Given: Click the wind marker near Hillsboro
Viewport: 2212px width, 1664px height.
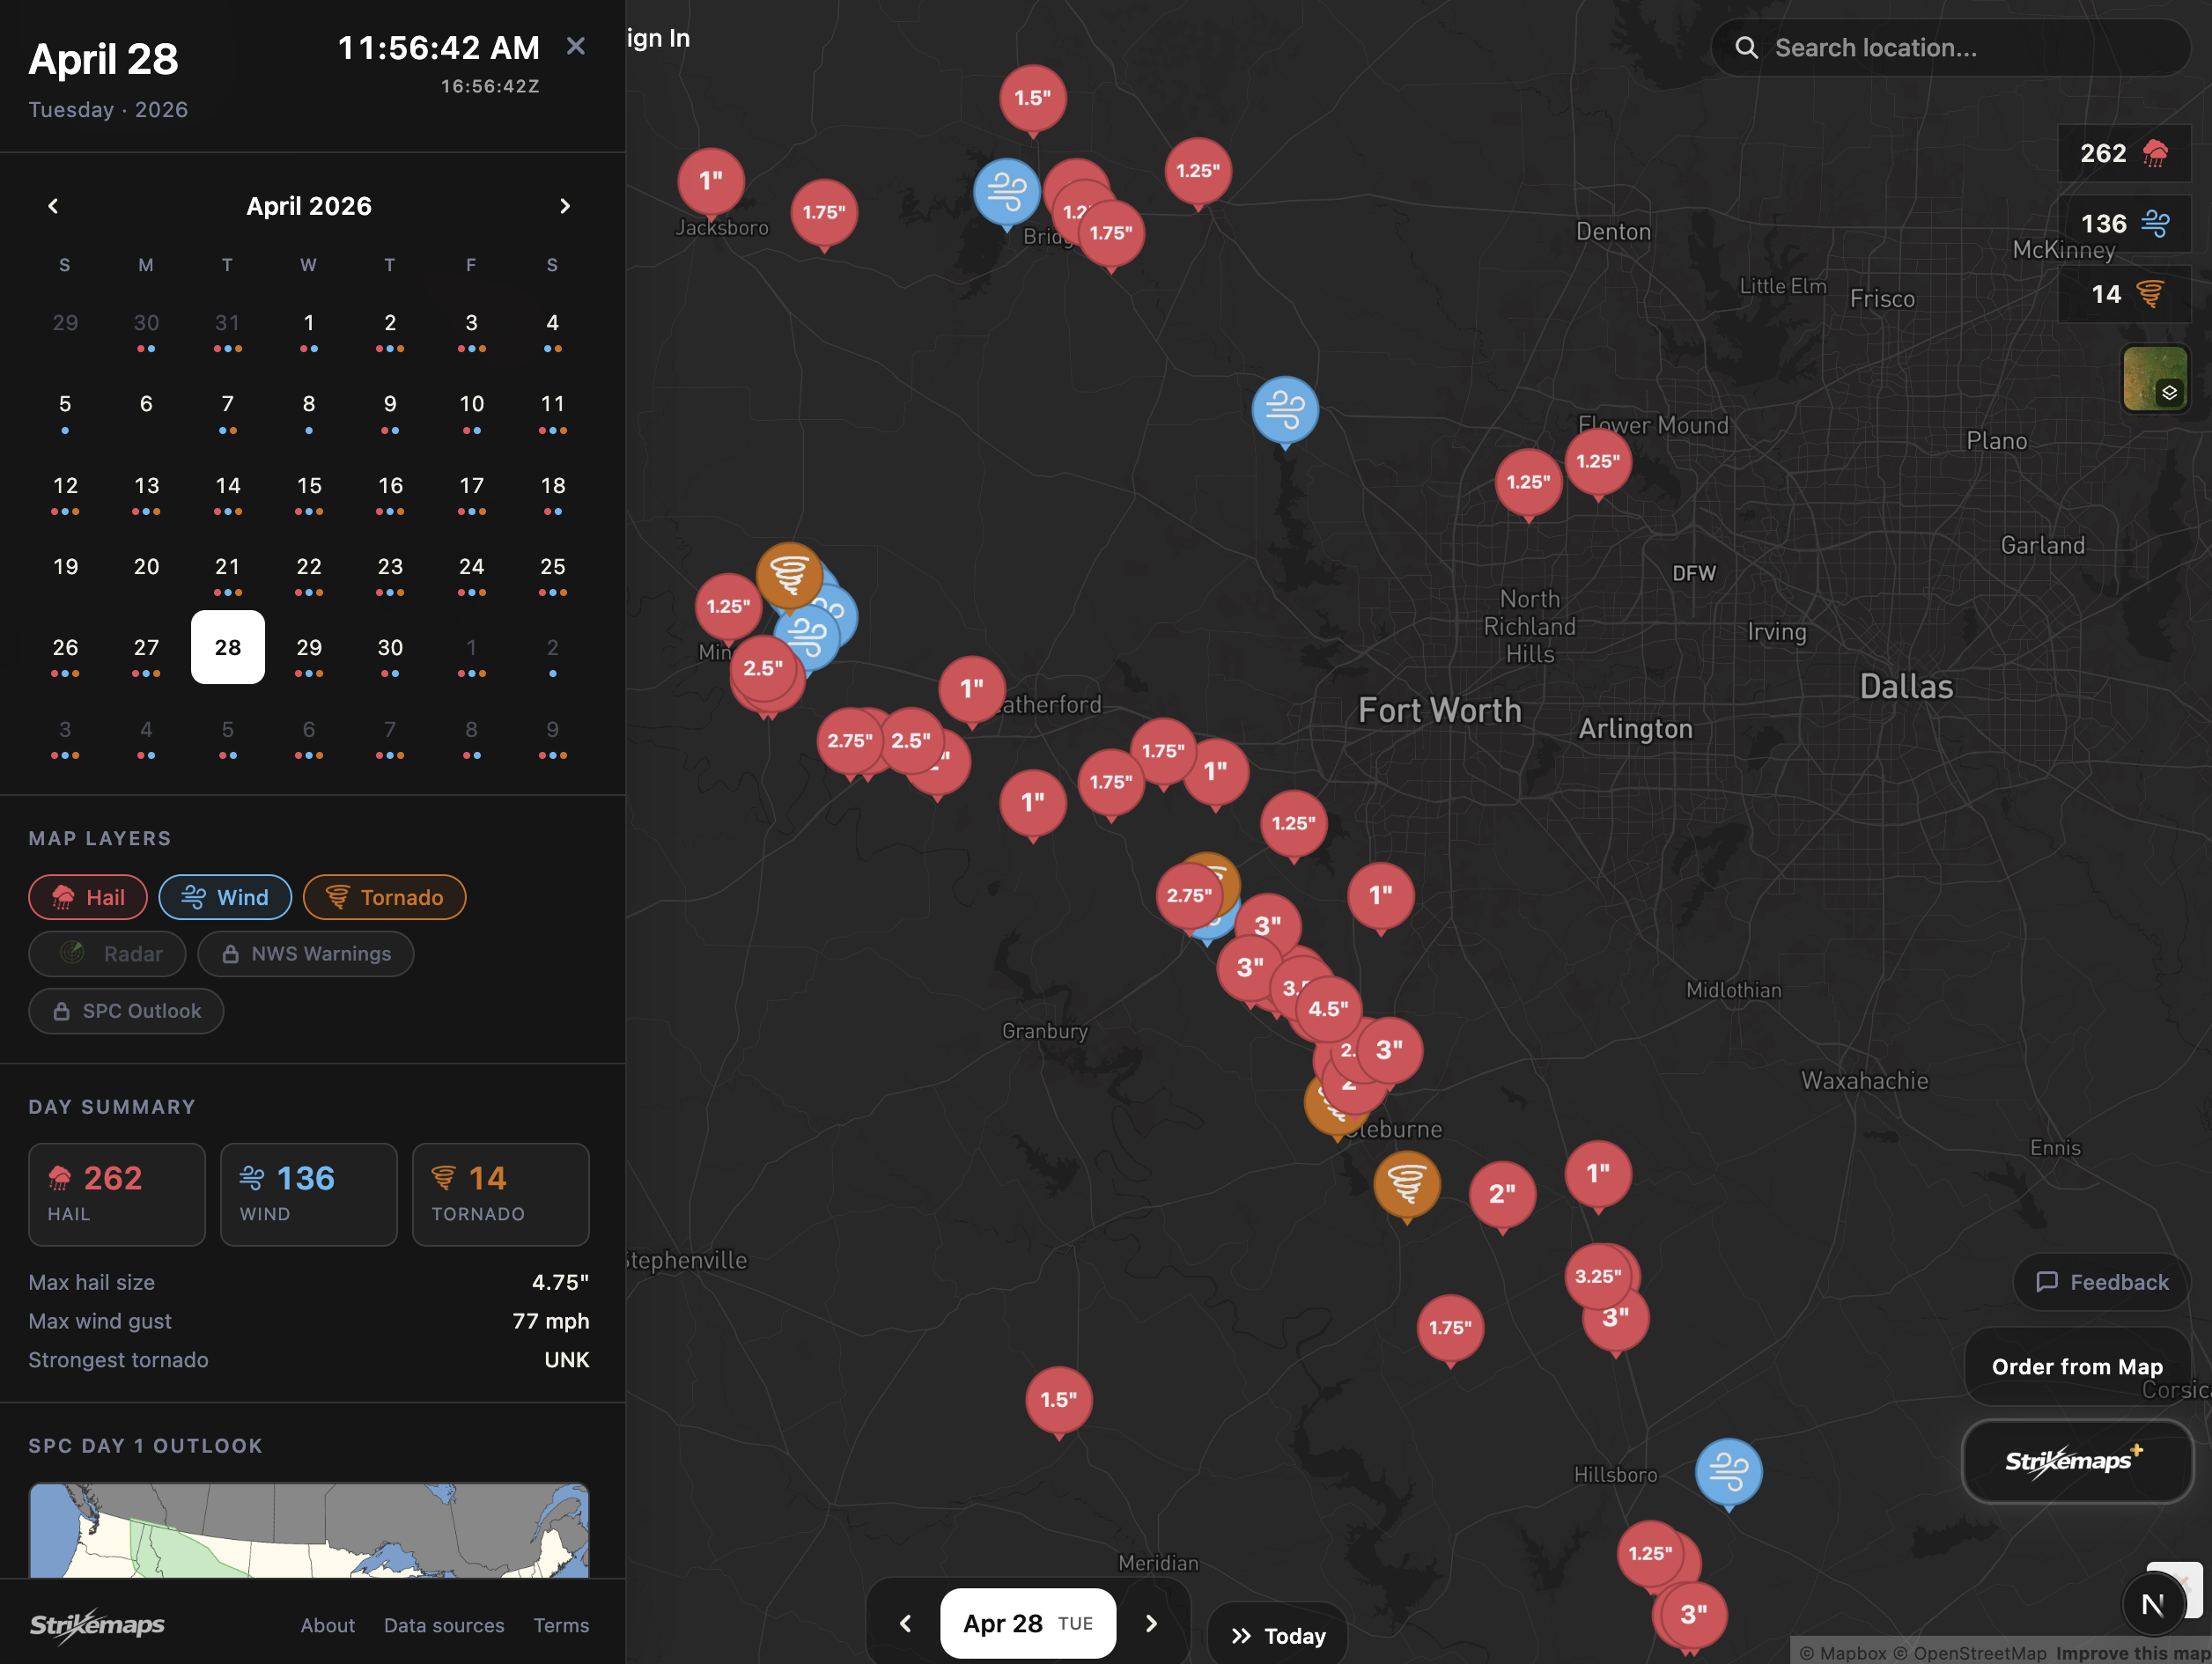Looking at the screenshot, I should pos(1729,1471).
